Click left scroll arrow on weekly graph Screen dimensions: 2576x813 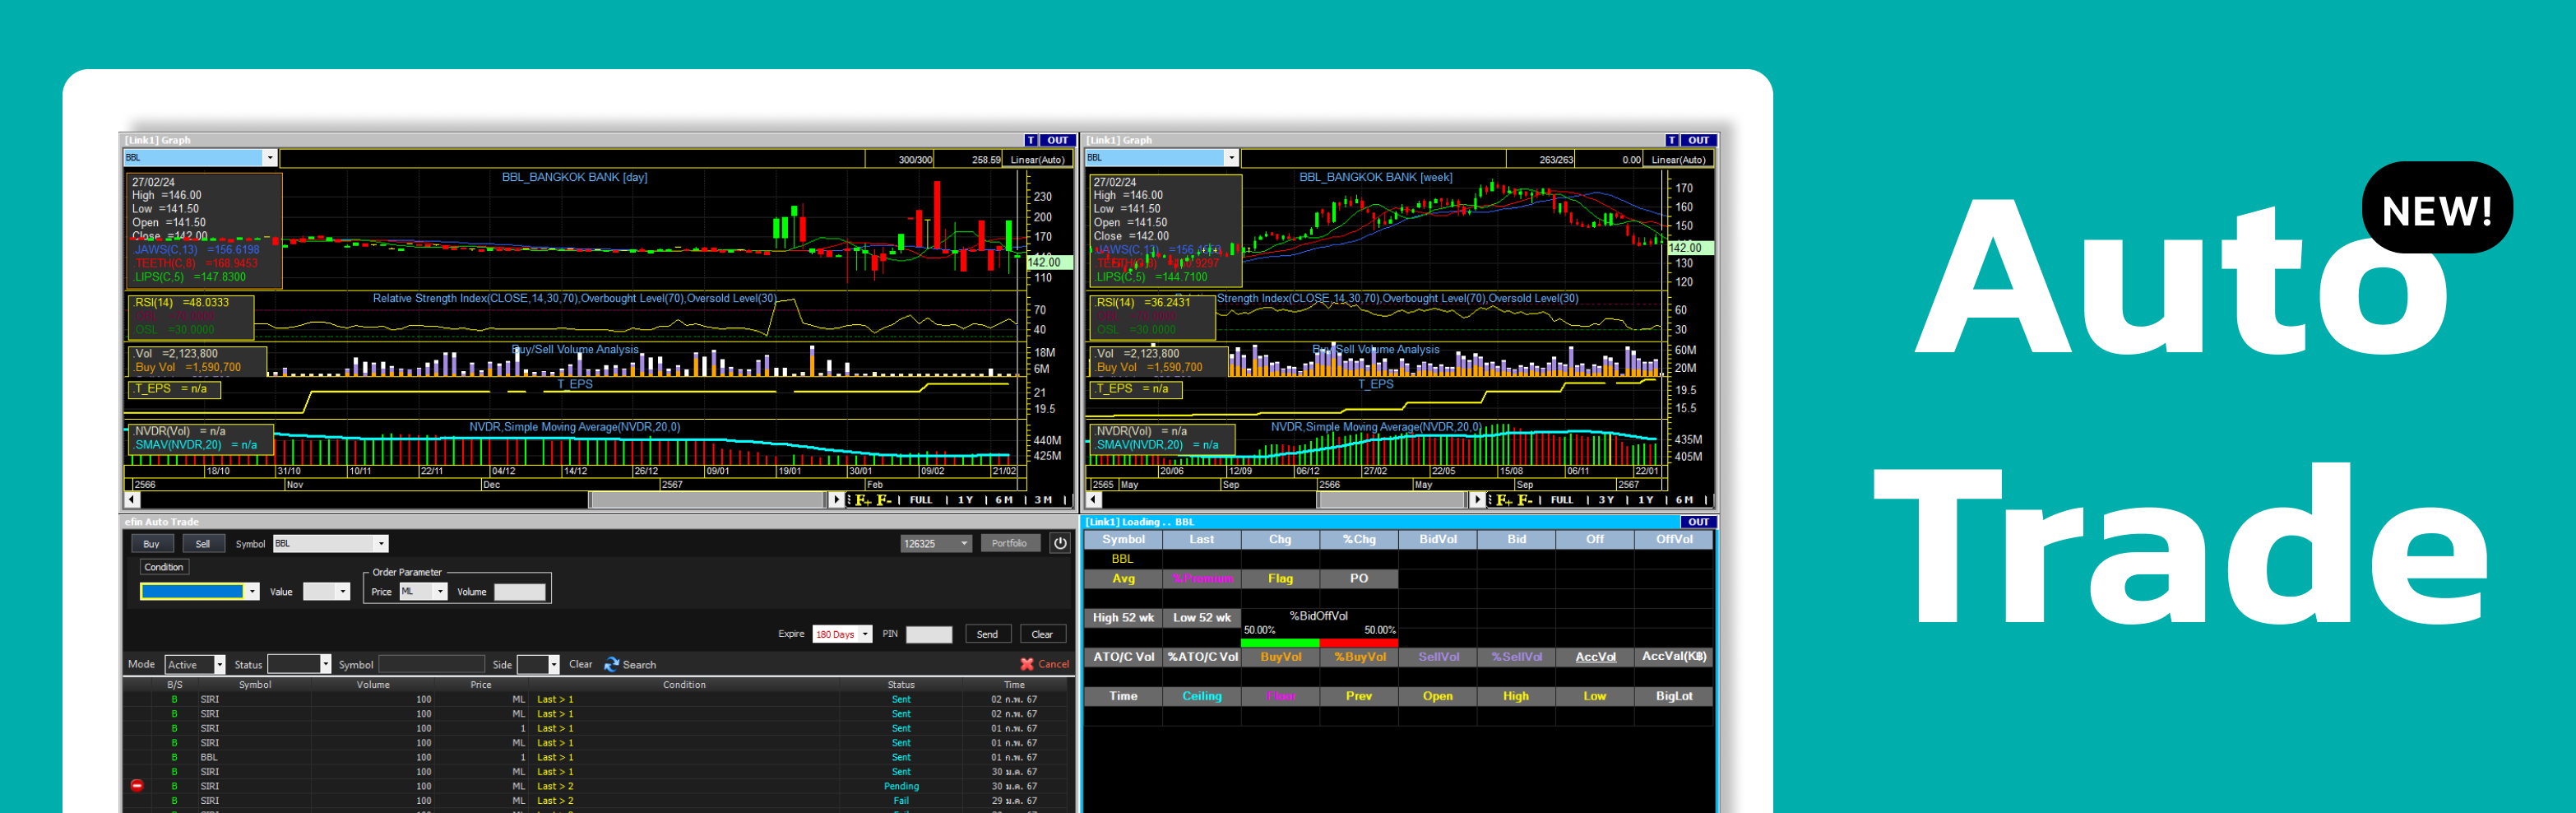[1094, 499]
